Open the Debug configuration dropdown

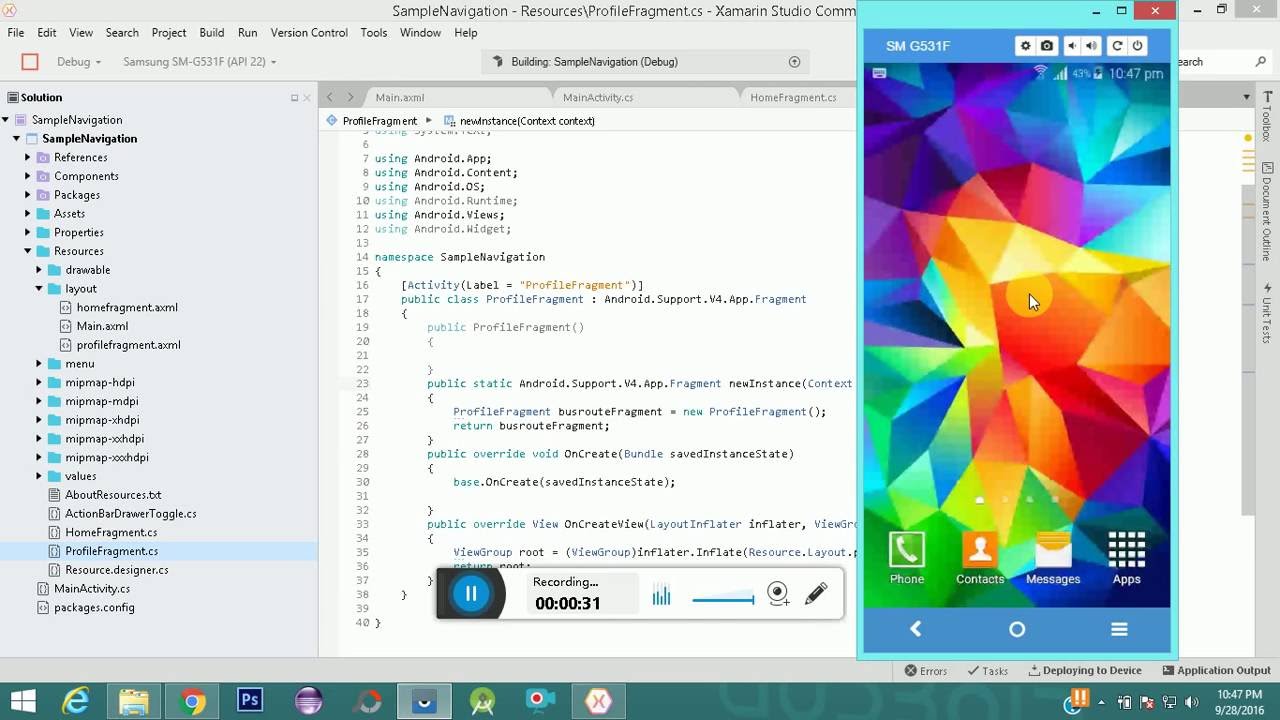click(79, 62)
